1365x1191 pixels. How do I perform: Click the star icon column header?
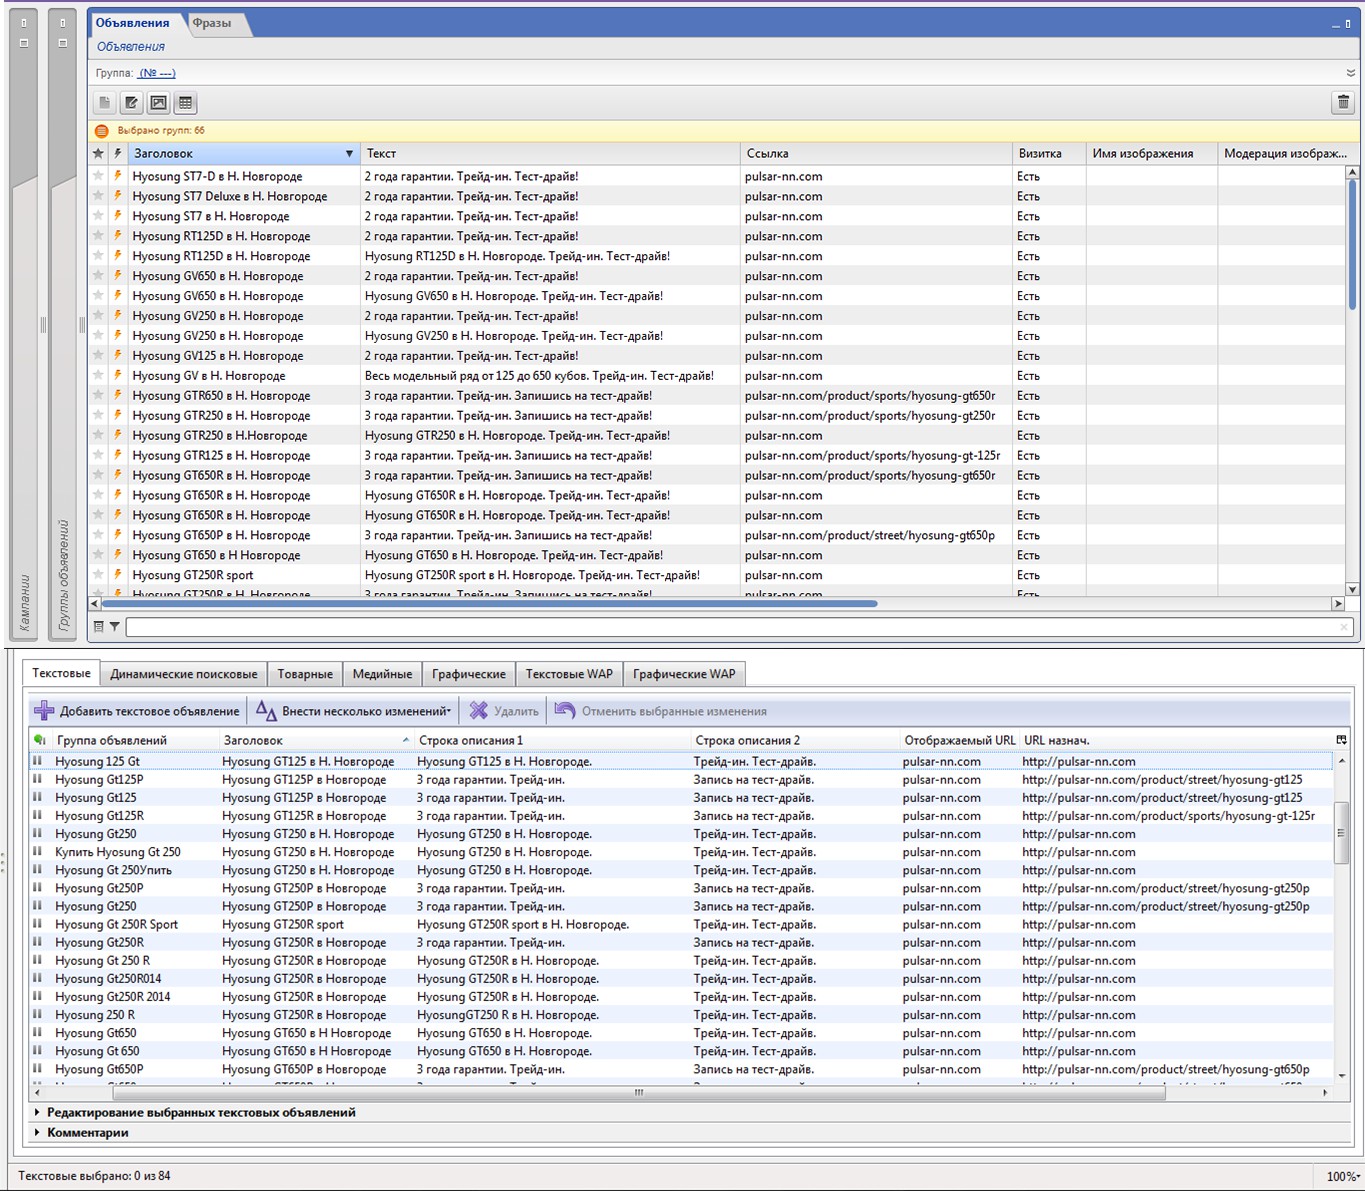coord(98,154)
